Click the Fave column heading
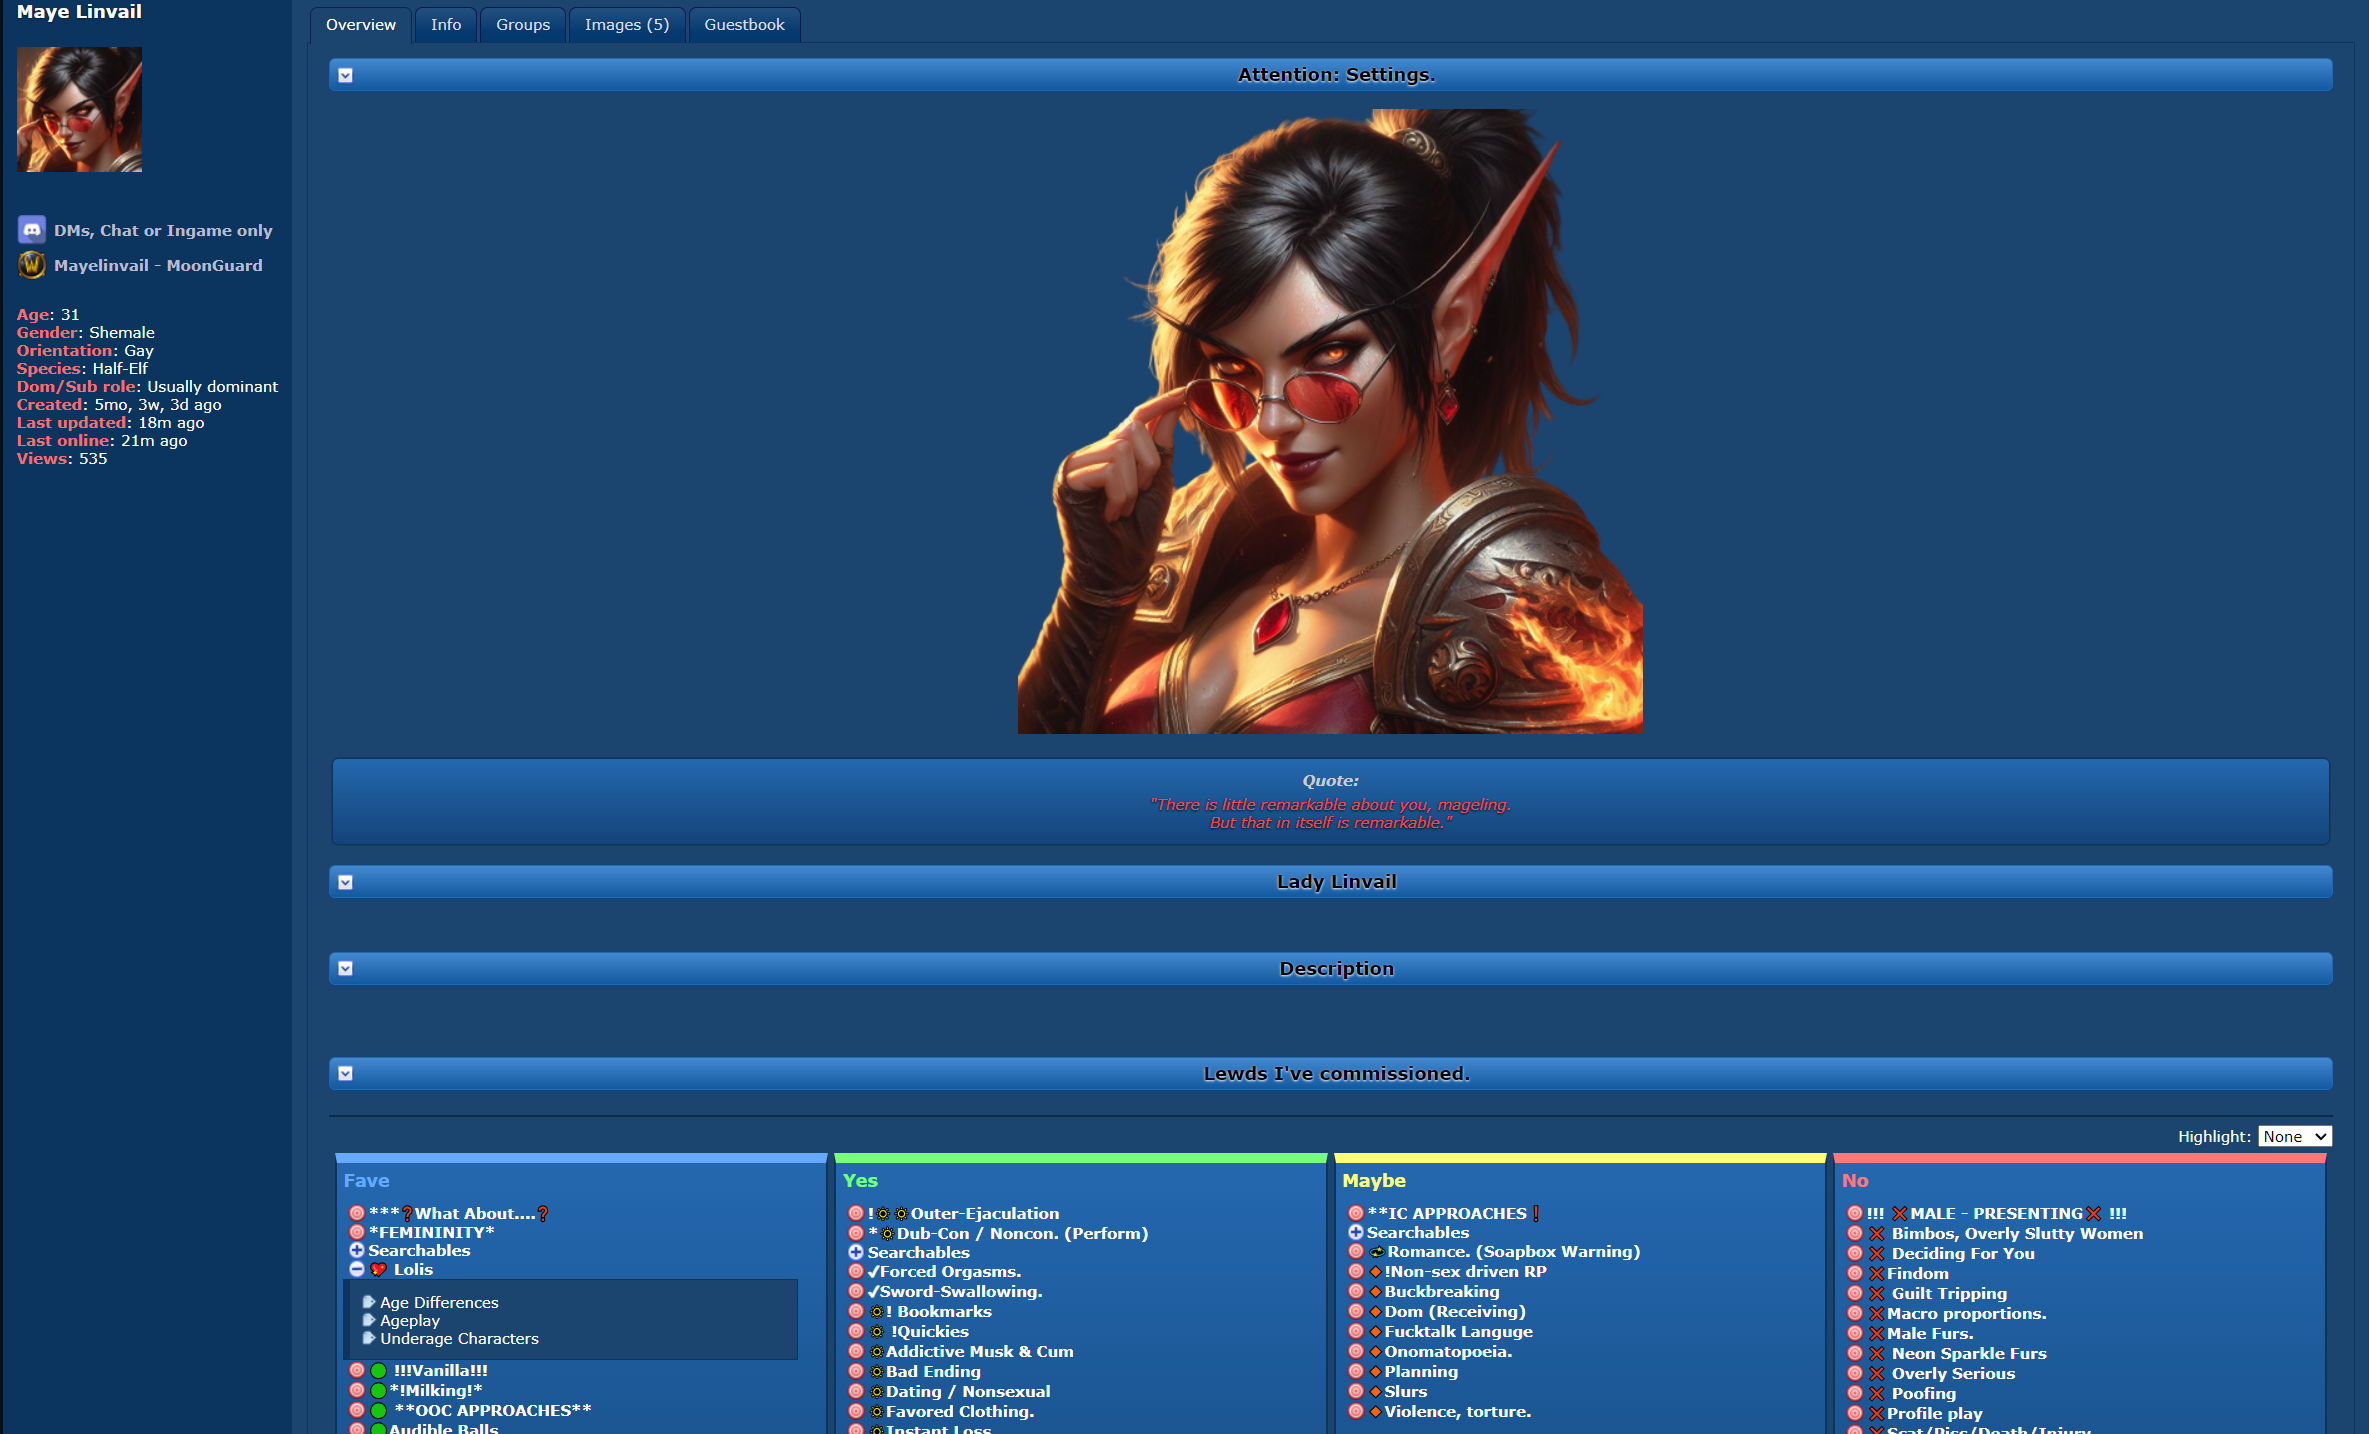The width and height of the screenshot is (2369, 1434). 366,1181
